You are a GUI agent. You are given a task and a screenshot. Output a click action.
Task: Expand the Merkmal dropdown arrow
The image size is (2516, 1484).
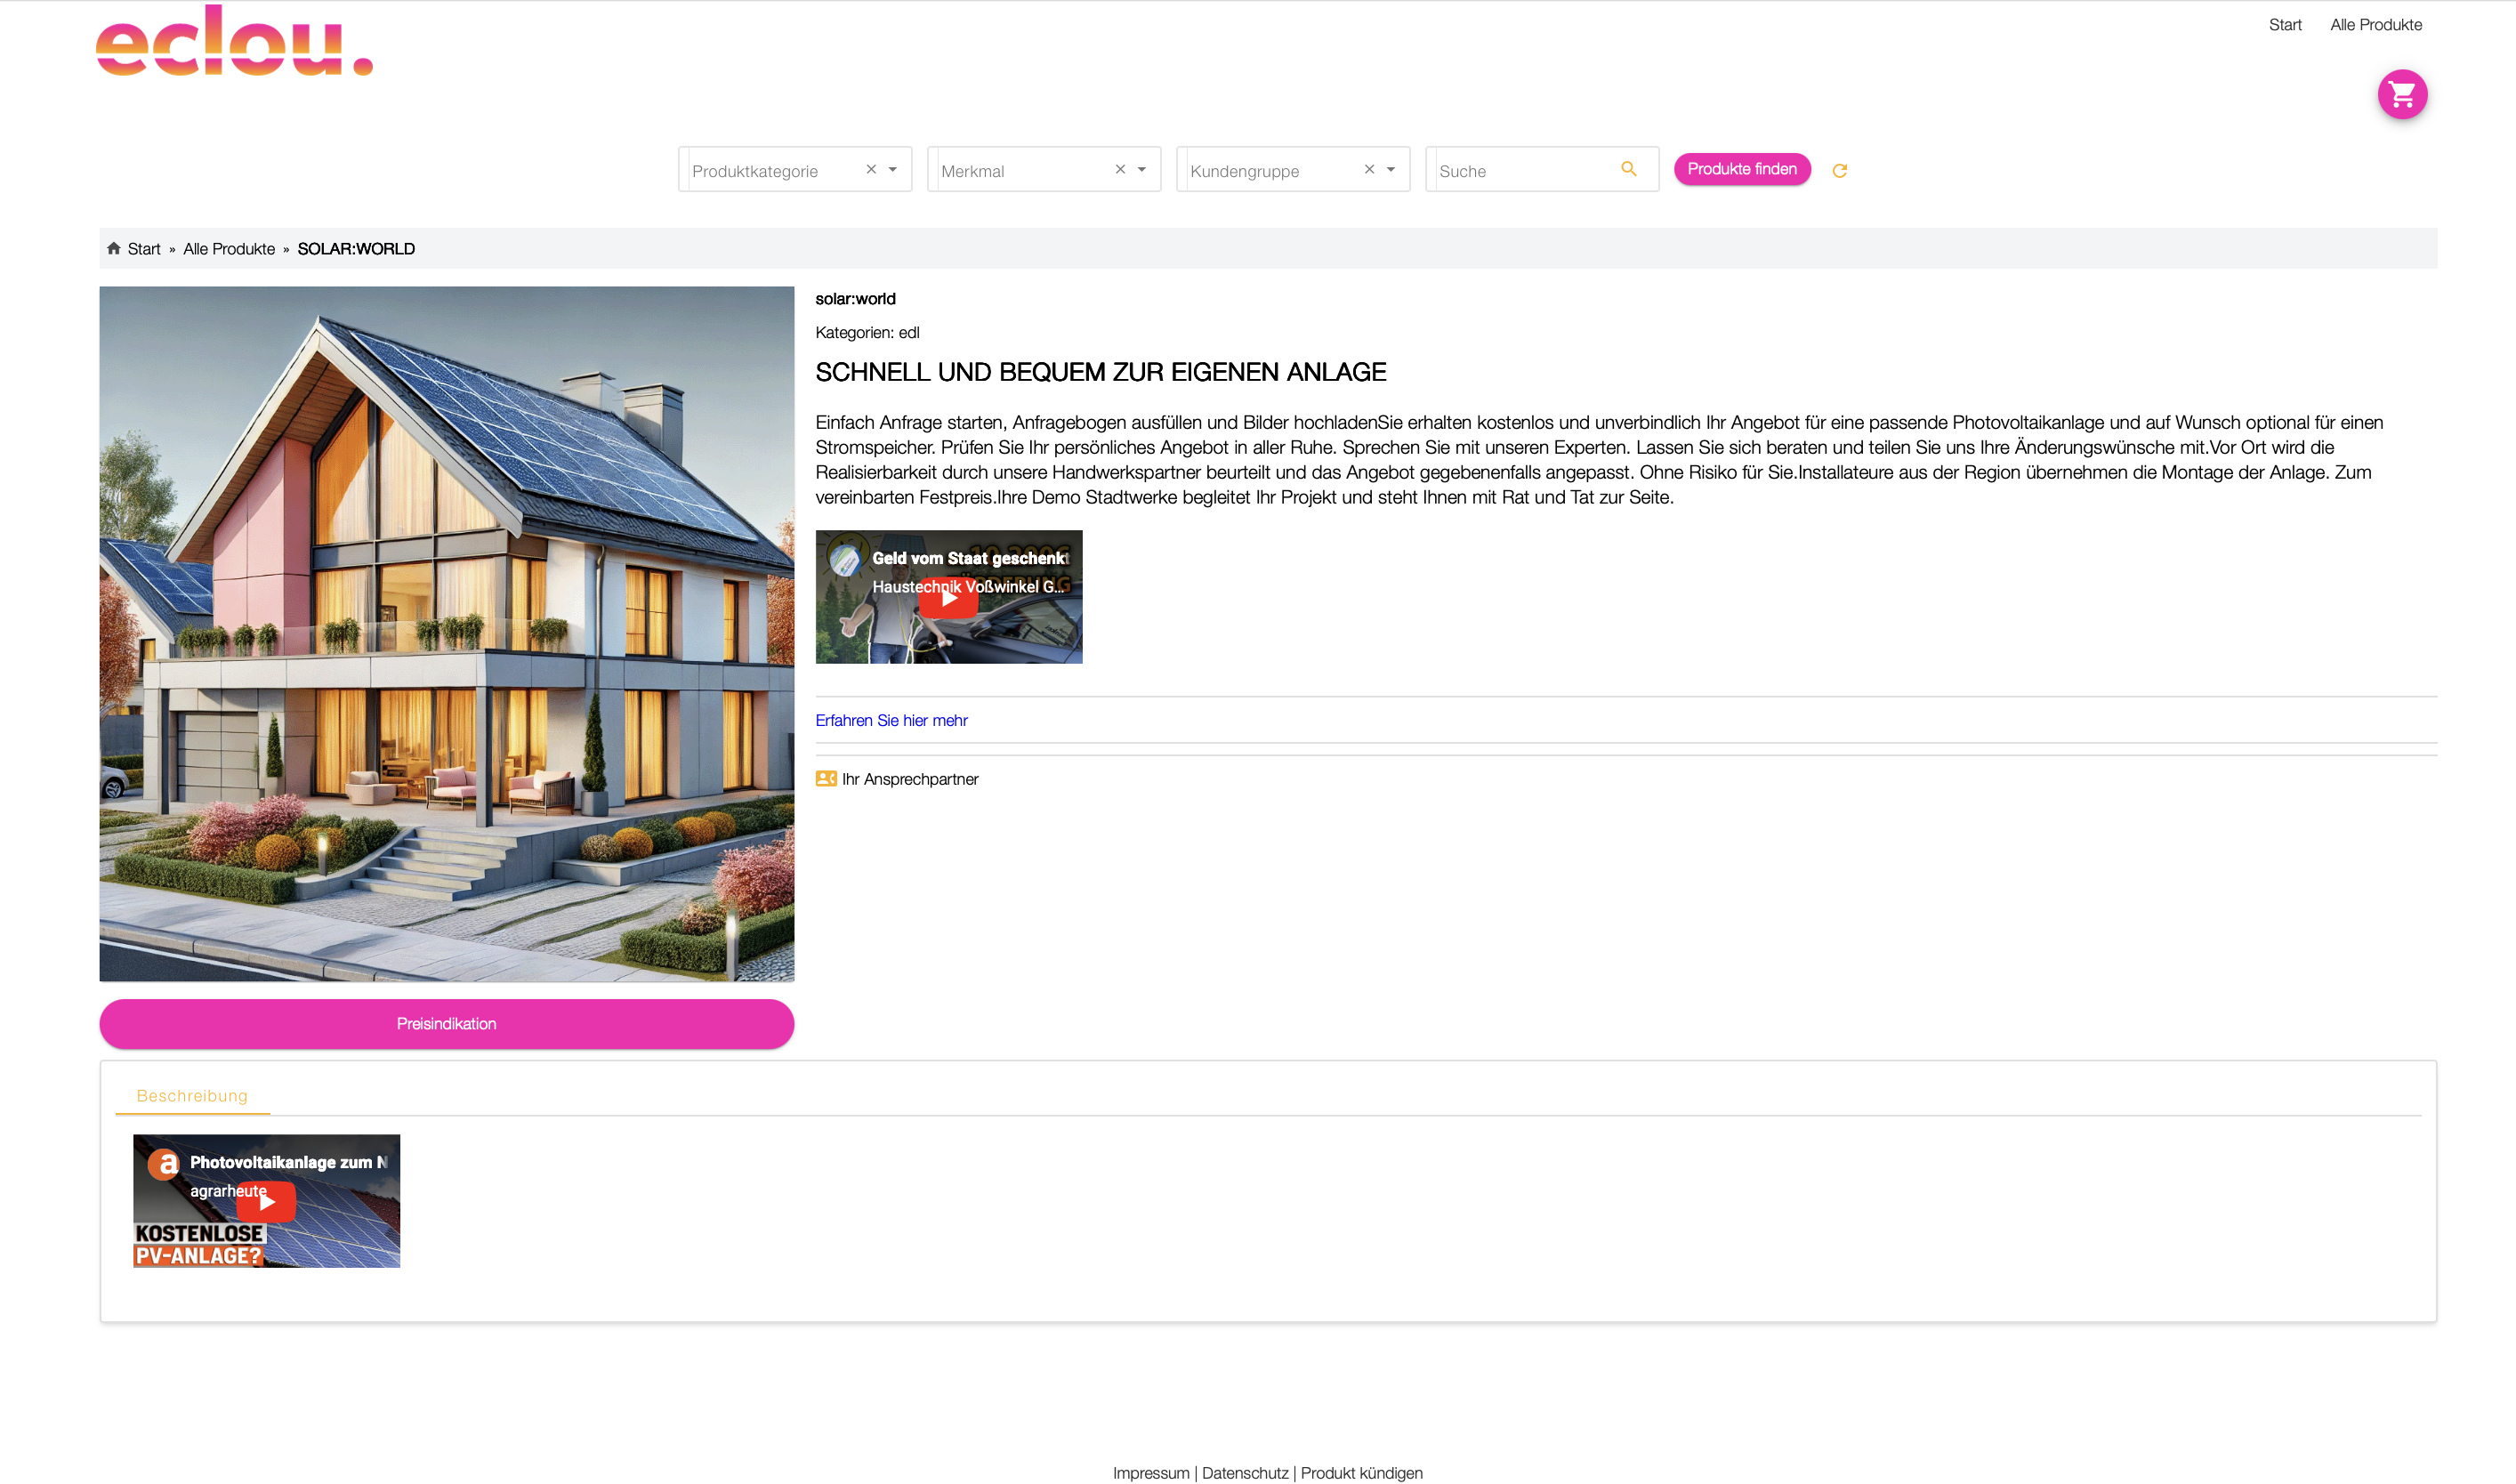[1141, 169]
